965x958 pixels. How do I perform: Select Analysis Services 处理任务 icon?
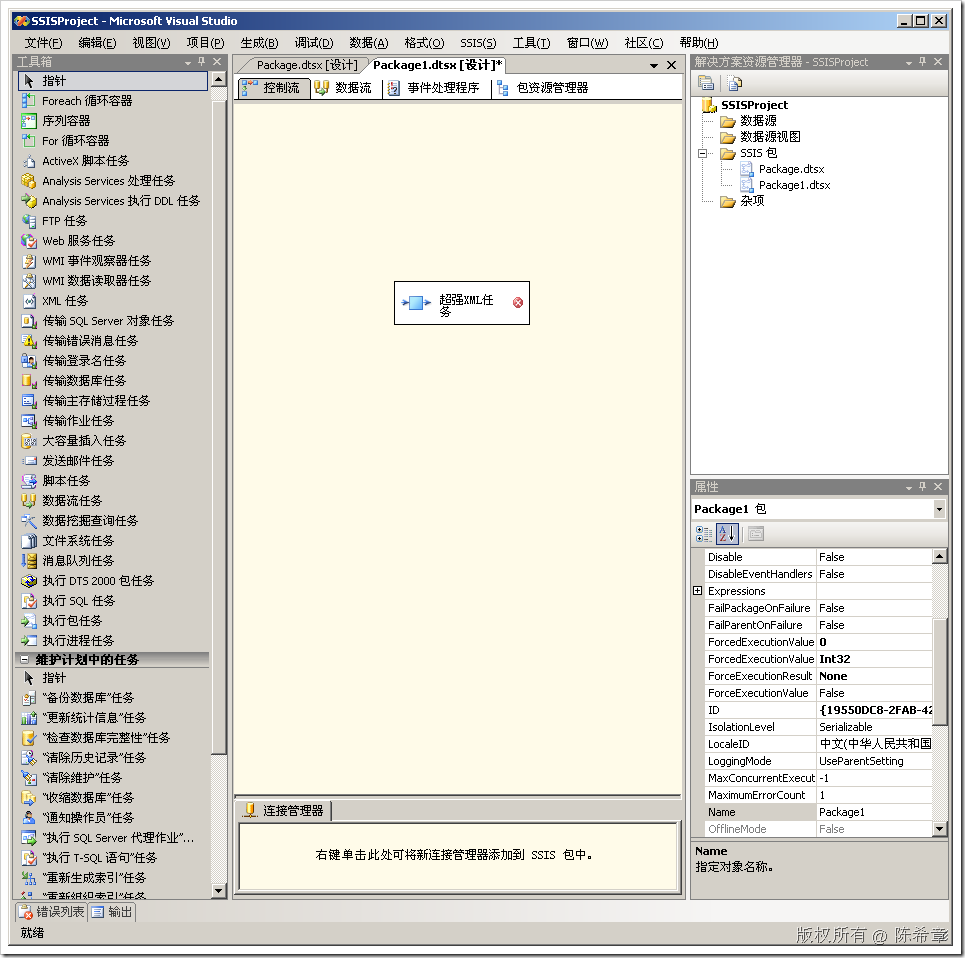28,180
